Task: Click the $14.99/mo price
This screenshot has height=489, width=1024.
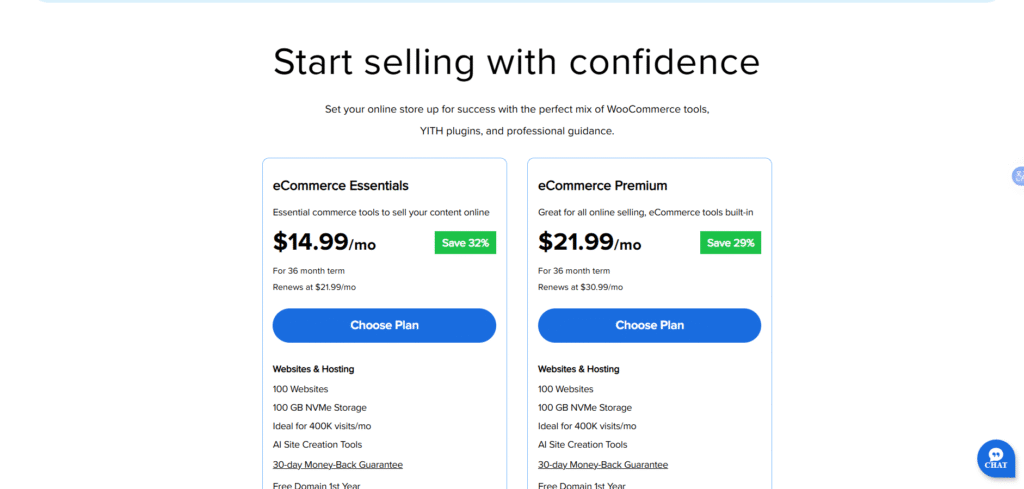Action: point(324,242)
